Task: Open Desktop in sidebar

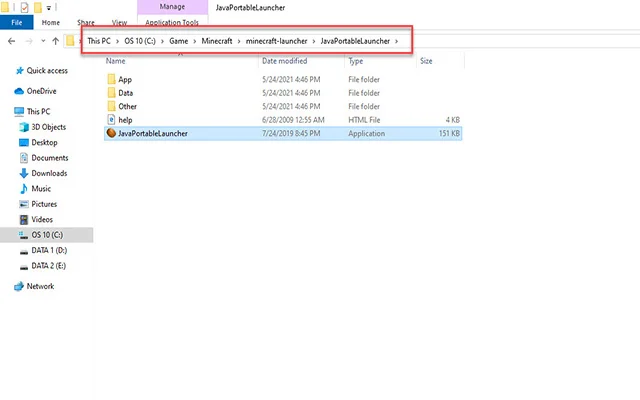Action: pos(44,142)
